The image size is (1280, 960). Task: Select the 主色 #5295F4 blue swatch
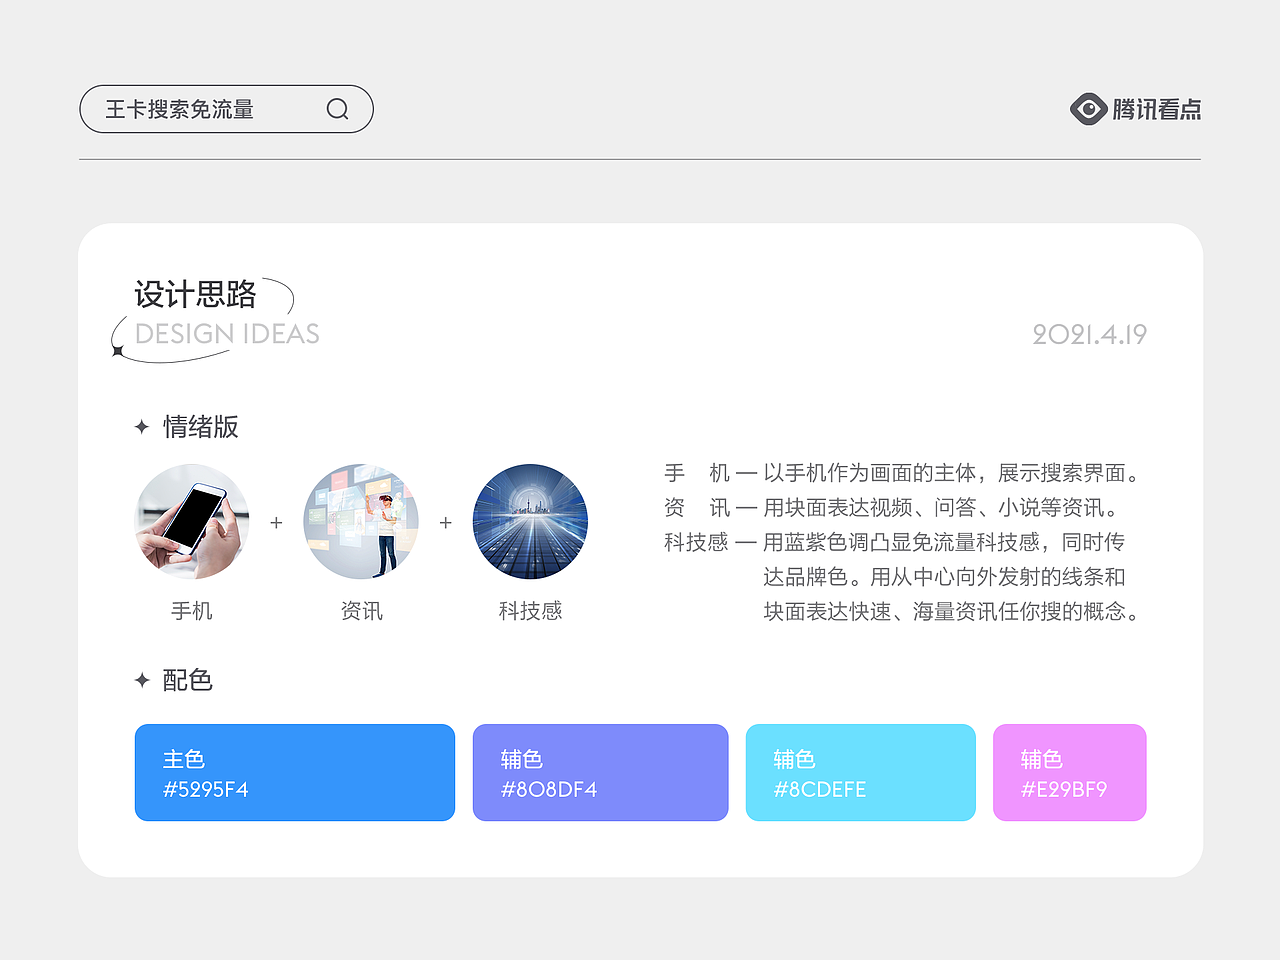pyautogui.click(x=295, y=772)
